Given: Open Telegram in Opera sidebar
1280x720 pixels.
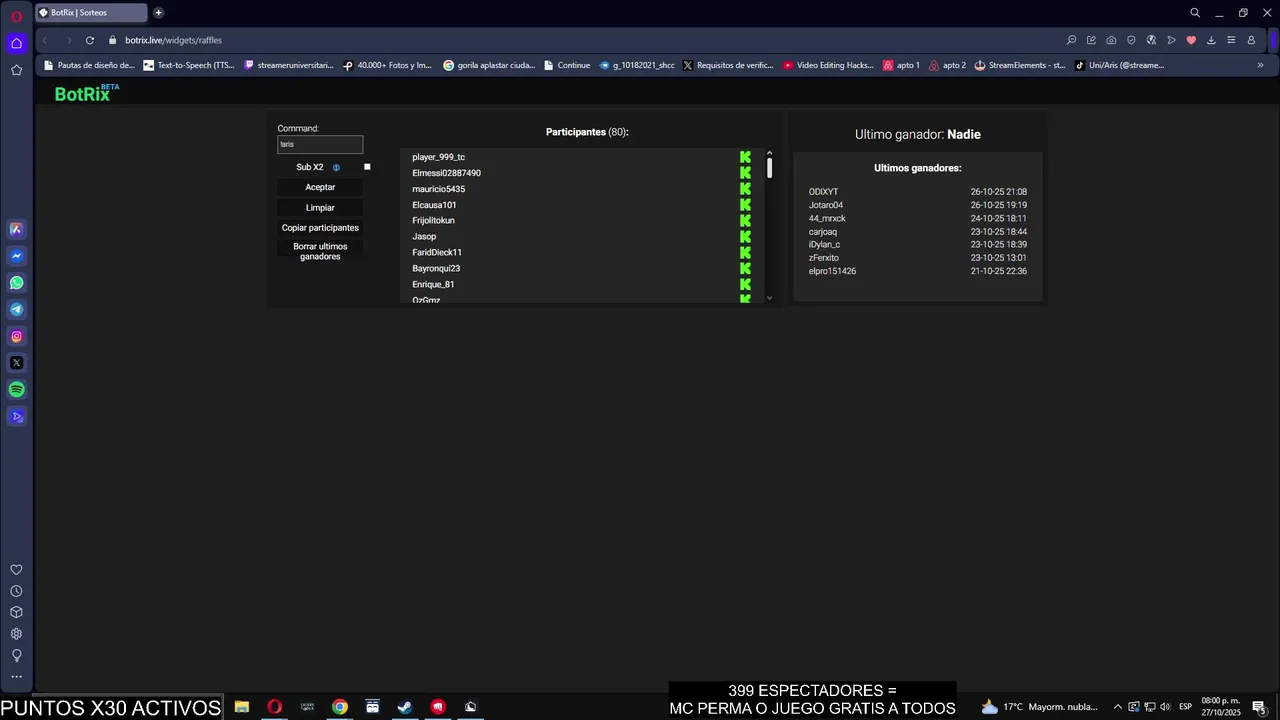Looking at the screenshot, I should point(16,310).
